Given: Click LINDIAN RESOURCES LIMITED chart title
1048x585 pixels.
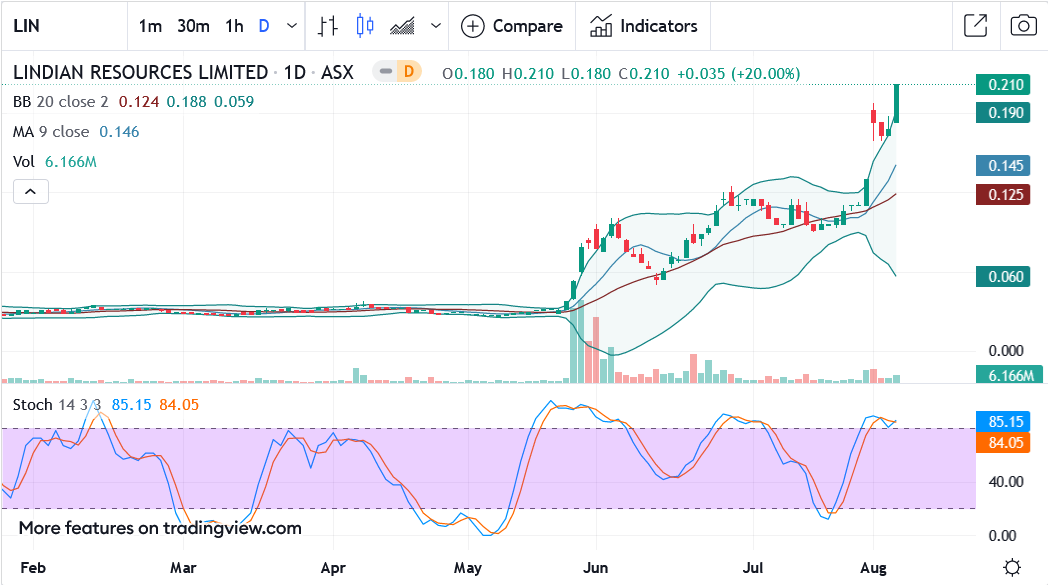Looking at the screenshot, I should pyautogui.click(x=140, y=72).
